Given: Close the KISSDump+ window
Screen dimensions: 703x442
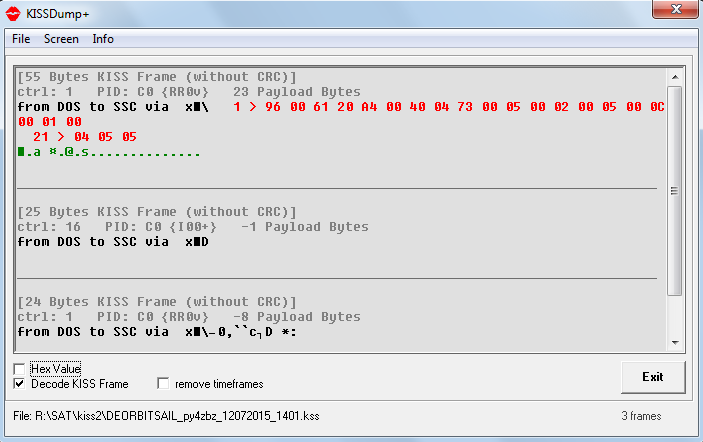Looking at the screenshot, I should 676,9.
